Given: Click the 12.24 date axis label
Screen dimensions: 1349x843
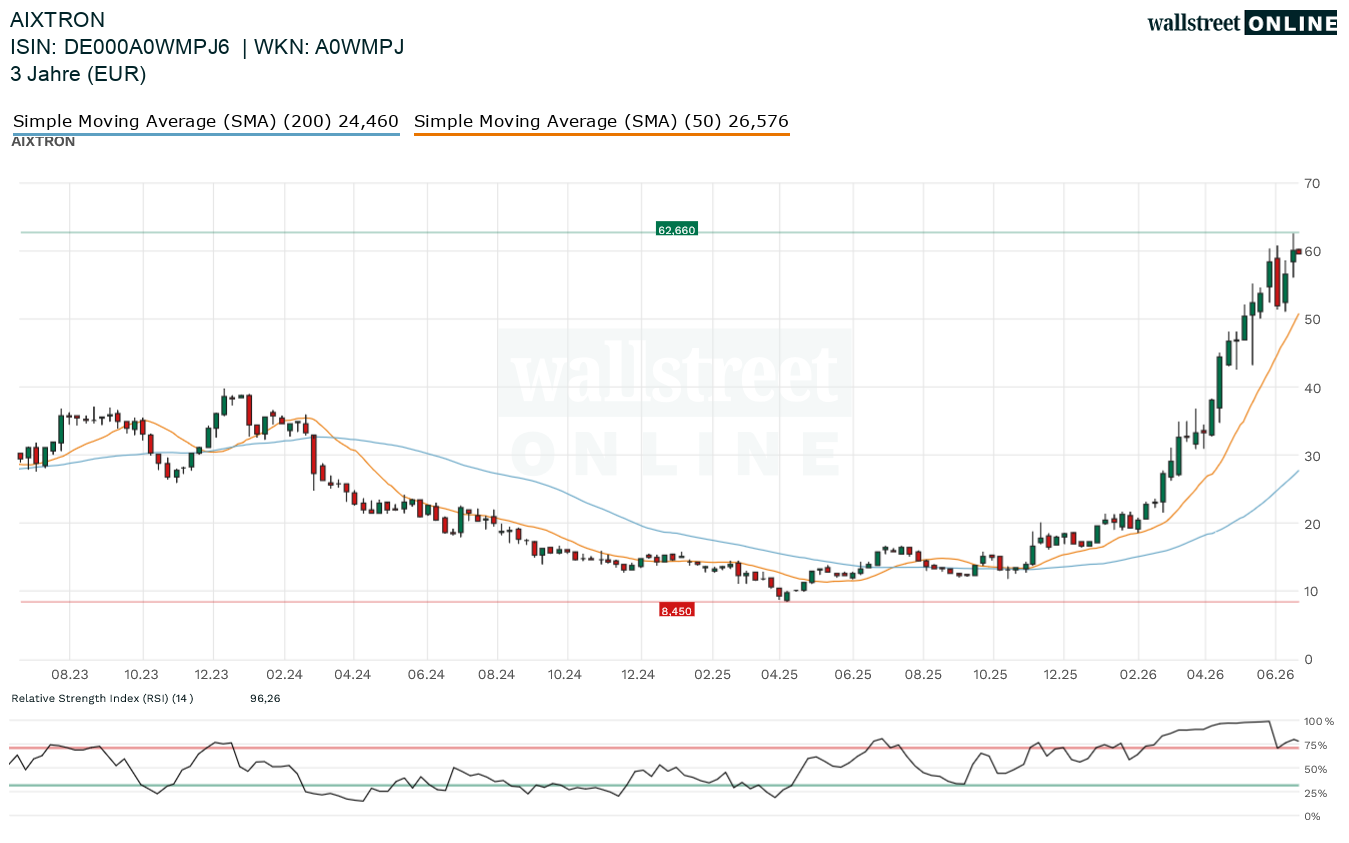Looking at the screenshot, I should (638, 675).
